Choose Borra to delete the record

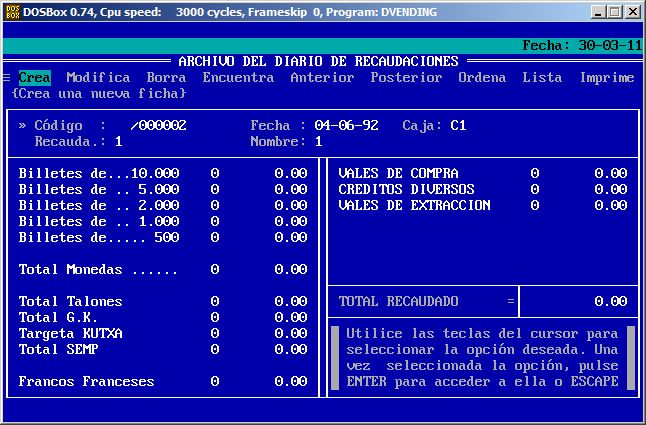tap(166, 77)
